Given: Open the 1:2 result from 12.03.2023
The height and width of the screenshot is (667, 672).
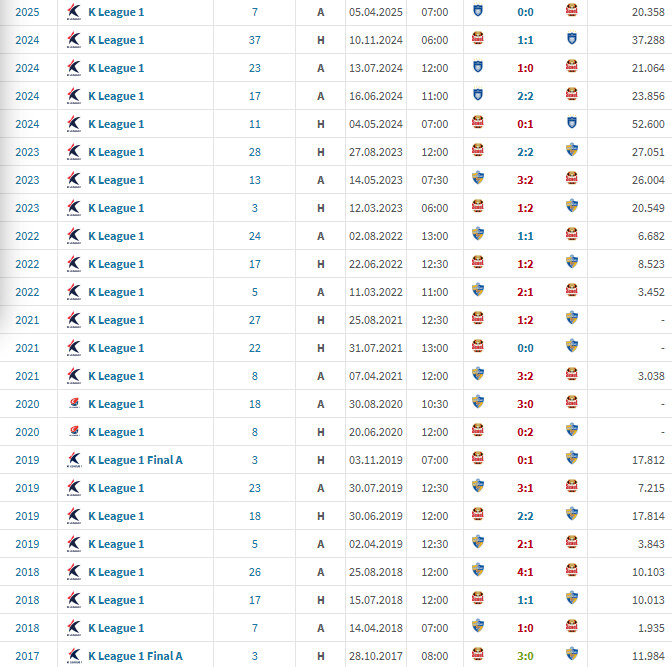Looking at the screenshot, I should (525, 208).
